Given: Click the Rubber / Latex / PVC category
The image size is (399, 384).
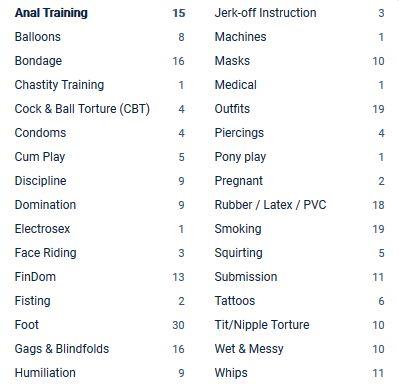Looking at the screenshot, I should tap(270, 205).
